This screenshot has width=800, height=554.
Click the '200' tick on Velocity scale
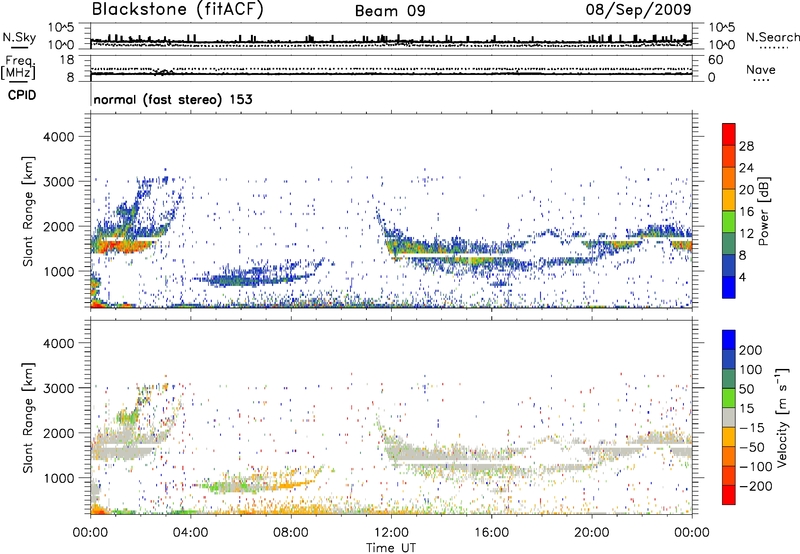coord(751,350)
